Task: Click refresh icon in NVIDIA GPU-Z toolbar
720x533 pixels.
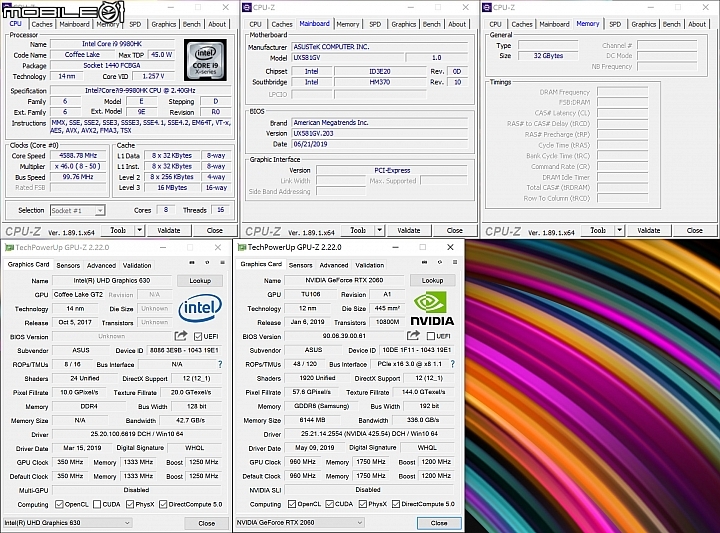Action: 439,262
